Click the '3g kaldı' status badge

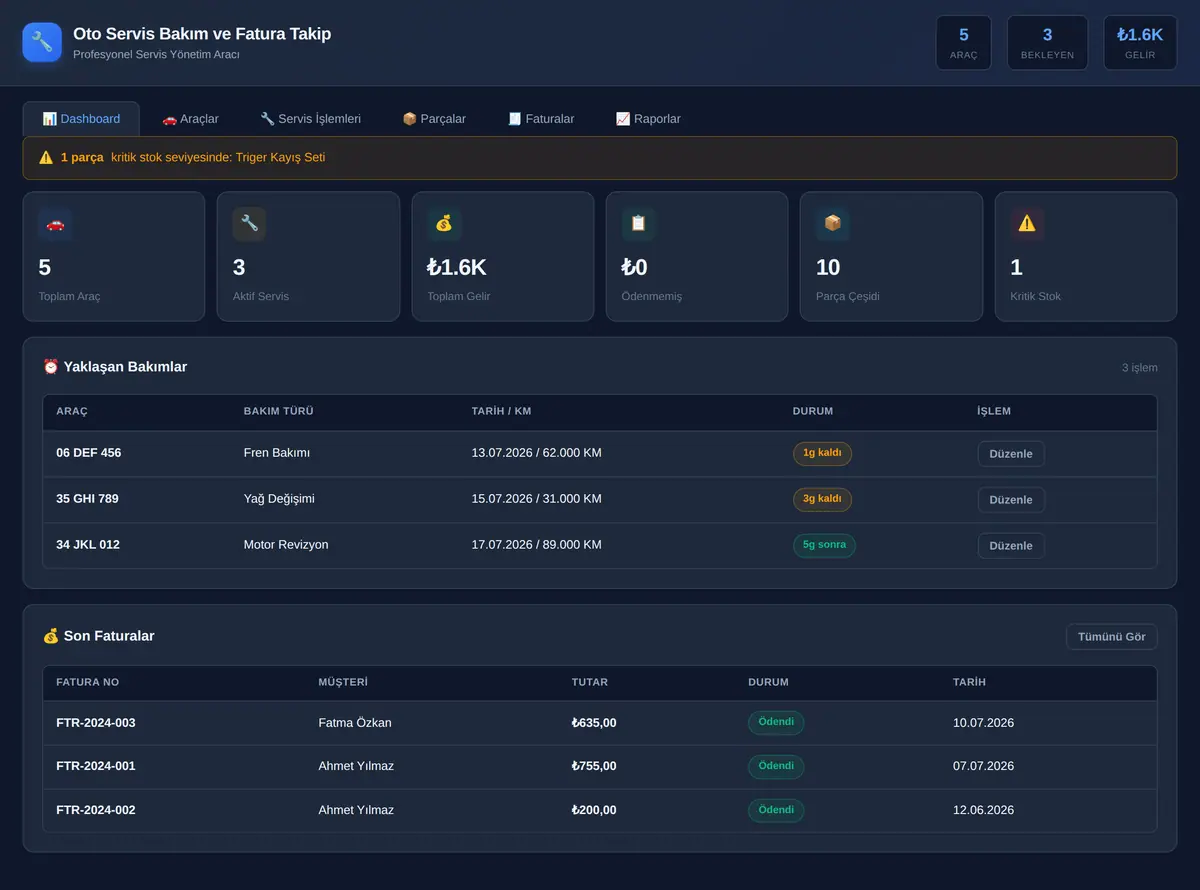pyautogui.click(x=822, y=499)
